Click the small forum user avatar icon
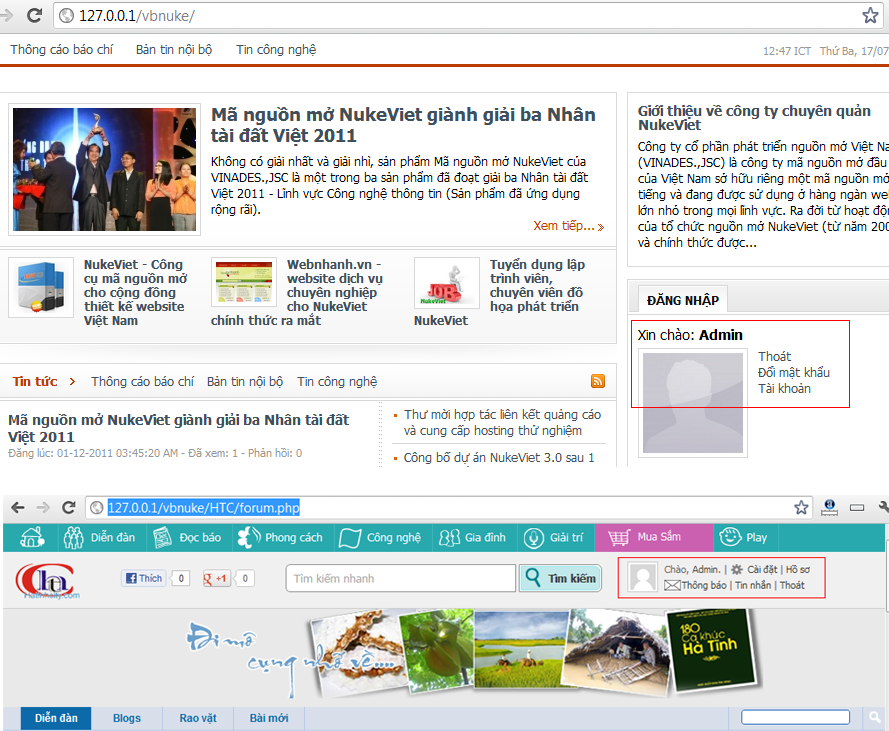 (x=643, y=577)
